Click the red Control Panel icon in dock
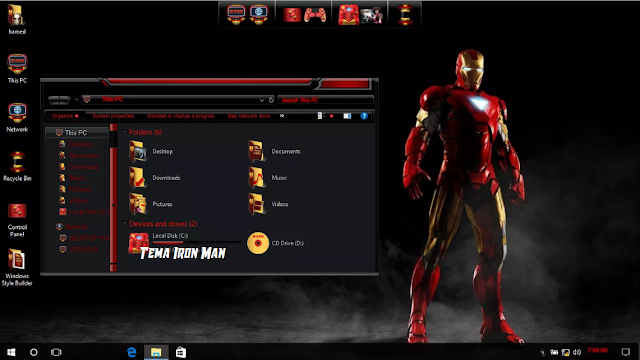Screen dimensions: 640x360 tap(292, 15)
